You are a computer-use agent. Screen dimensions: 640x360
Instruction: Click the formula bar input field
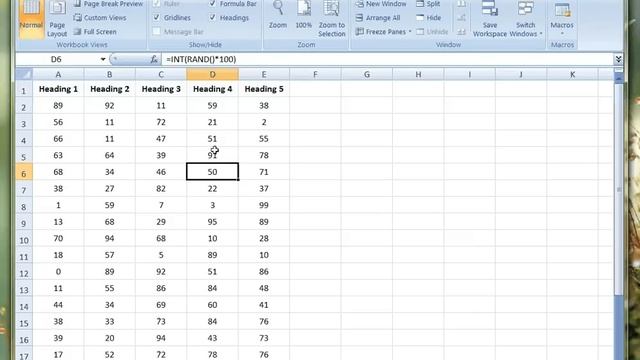click(x=388, y=59)
